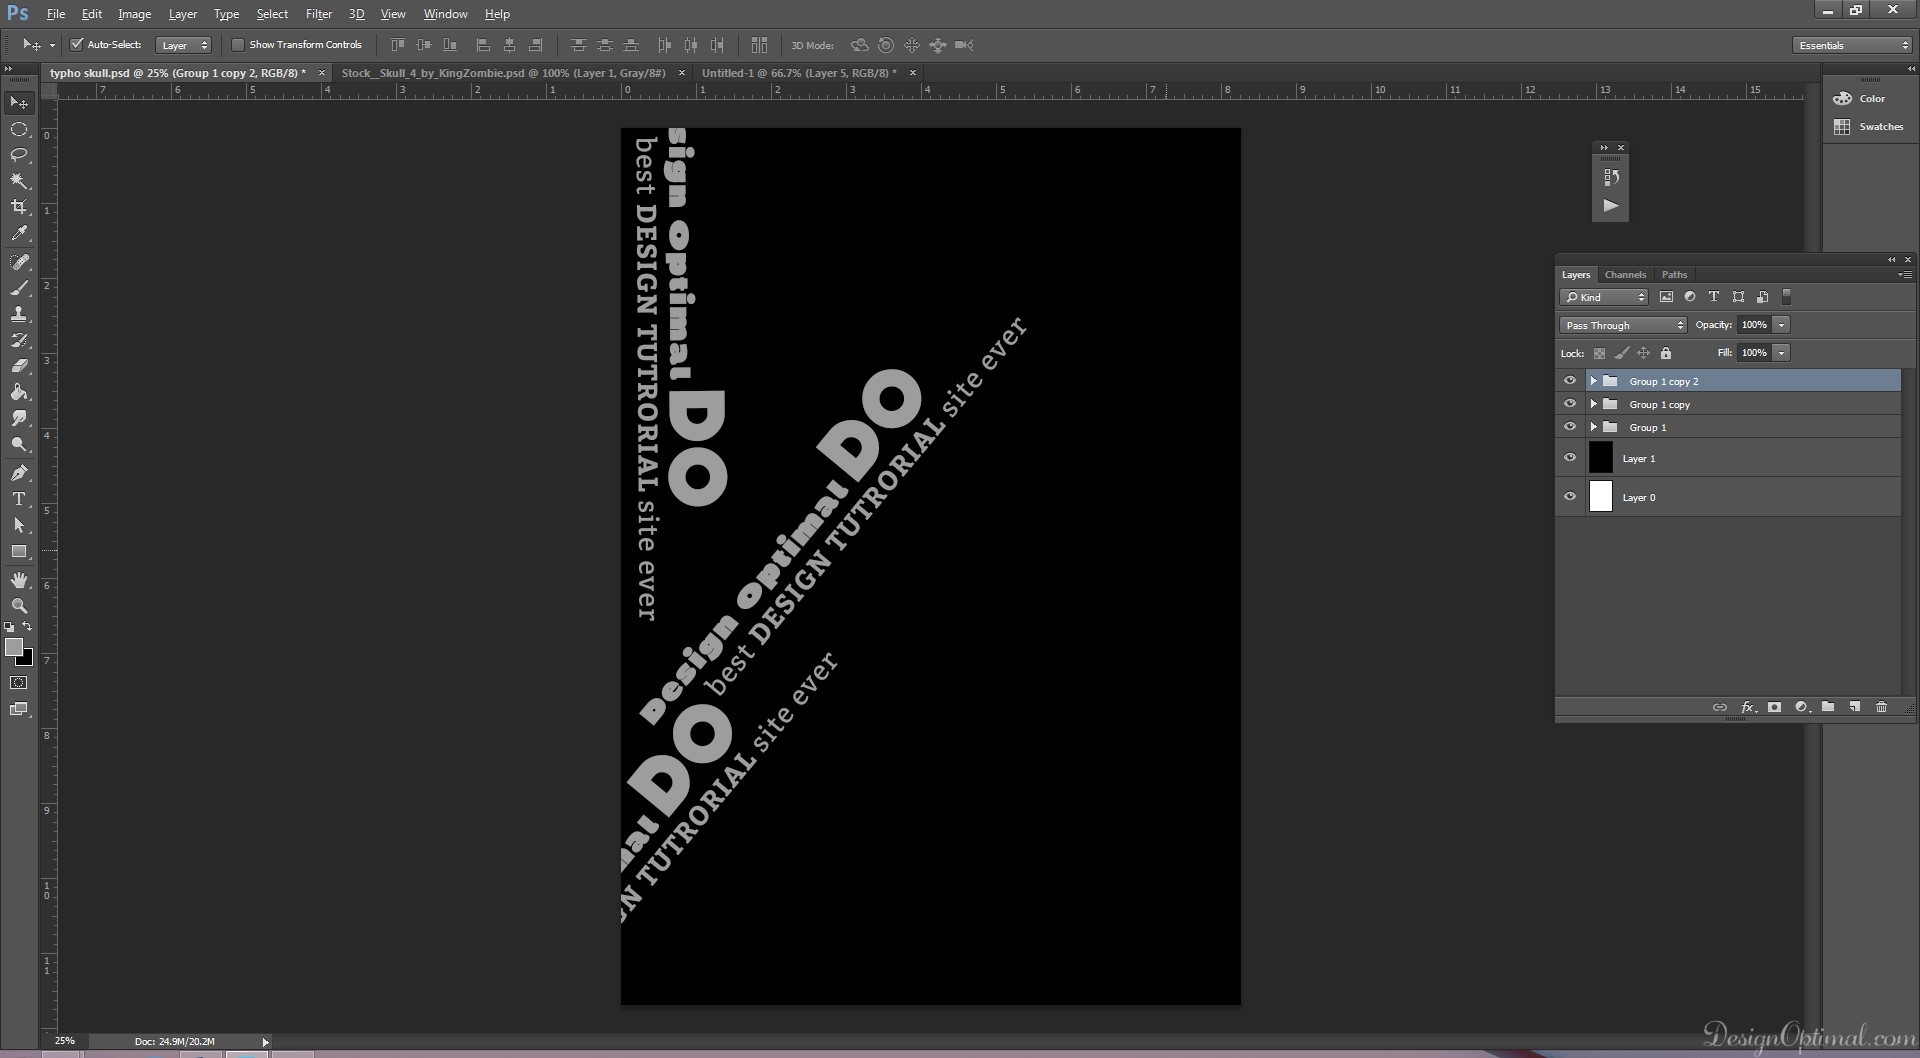Viewport: 1920px width, 1058px height.
Task: Open the Color panel
Action: pyautogui.click(x=1860, y=99)
